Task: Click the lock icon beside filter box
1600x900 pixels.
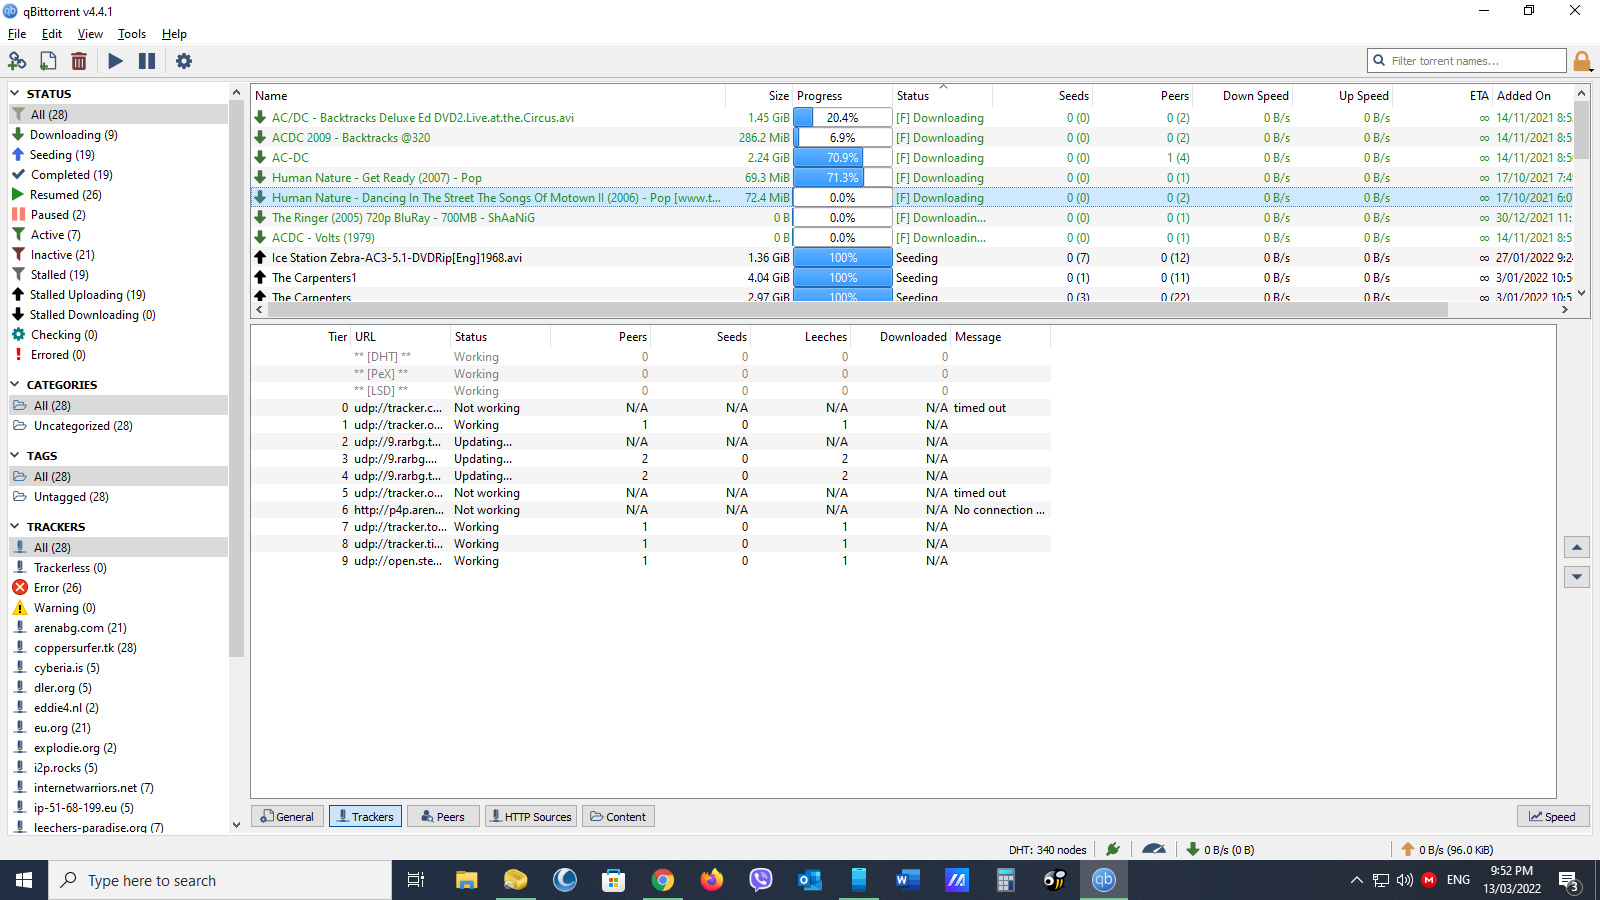Action: [x=1582, y=61]
